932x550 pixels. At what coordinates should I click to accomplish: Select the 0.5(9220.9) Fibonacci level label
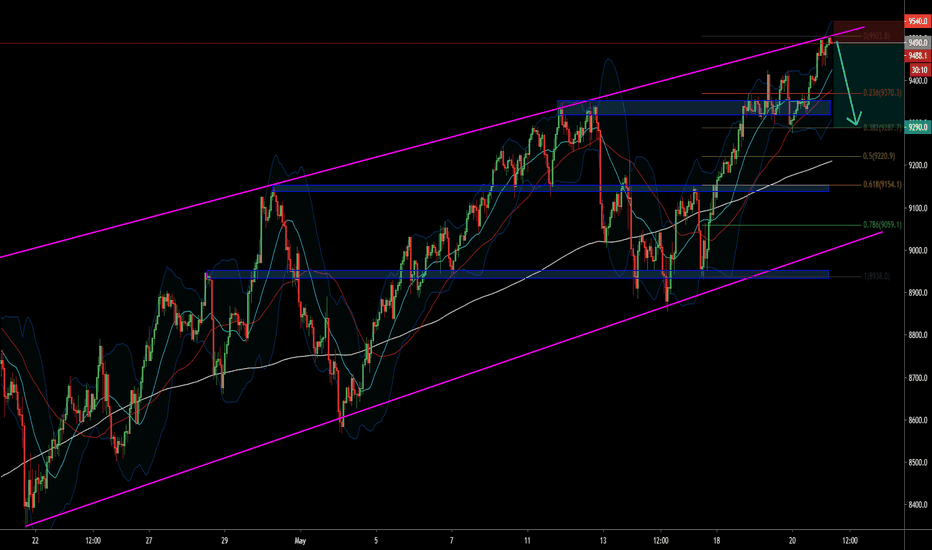[879, 156]
